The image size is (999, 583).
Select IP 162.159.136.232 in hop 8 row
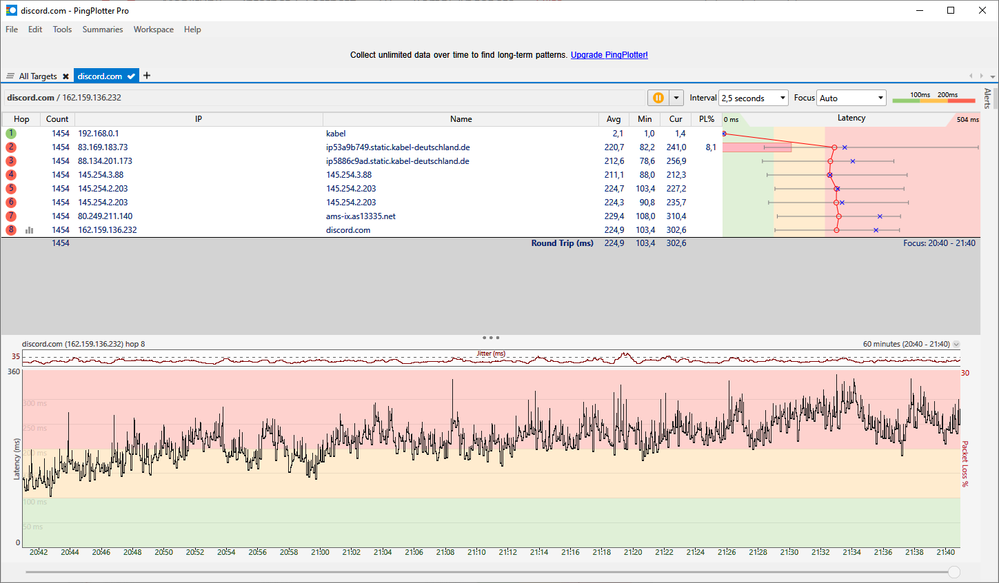107,230
